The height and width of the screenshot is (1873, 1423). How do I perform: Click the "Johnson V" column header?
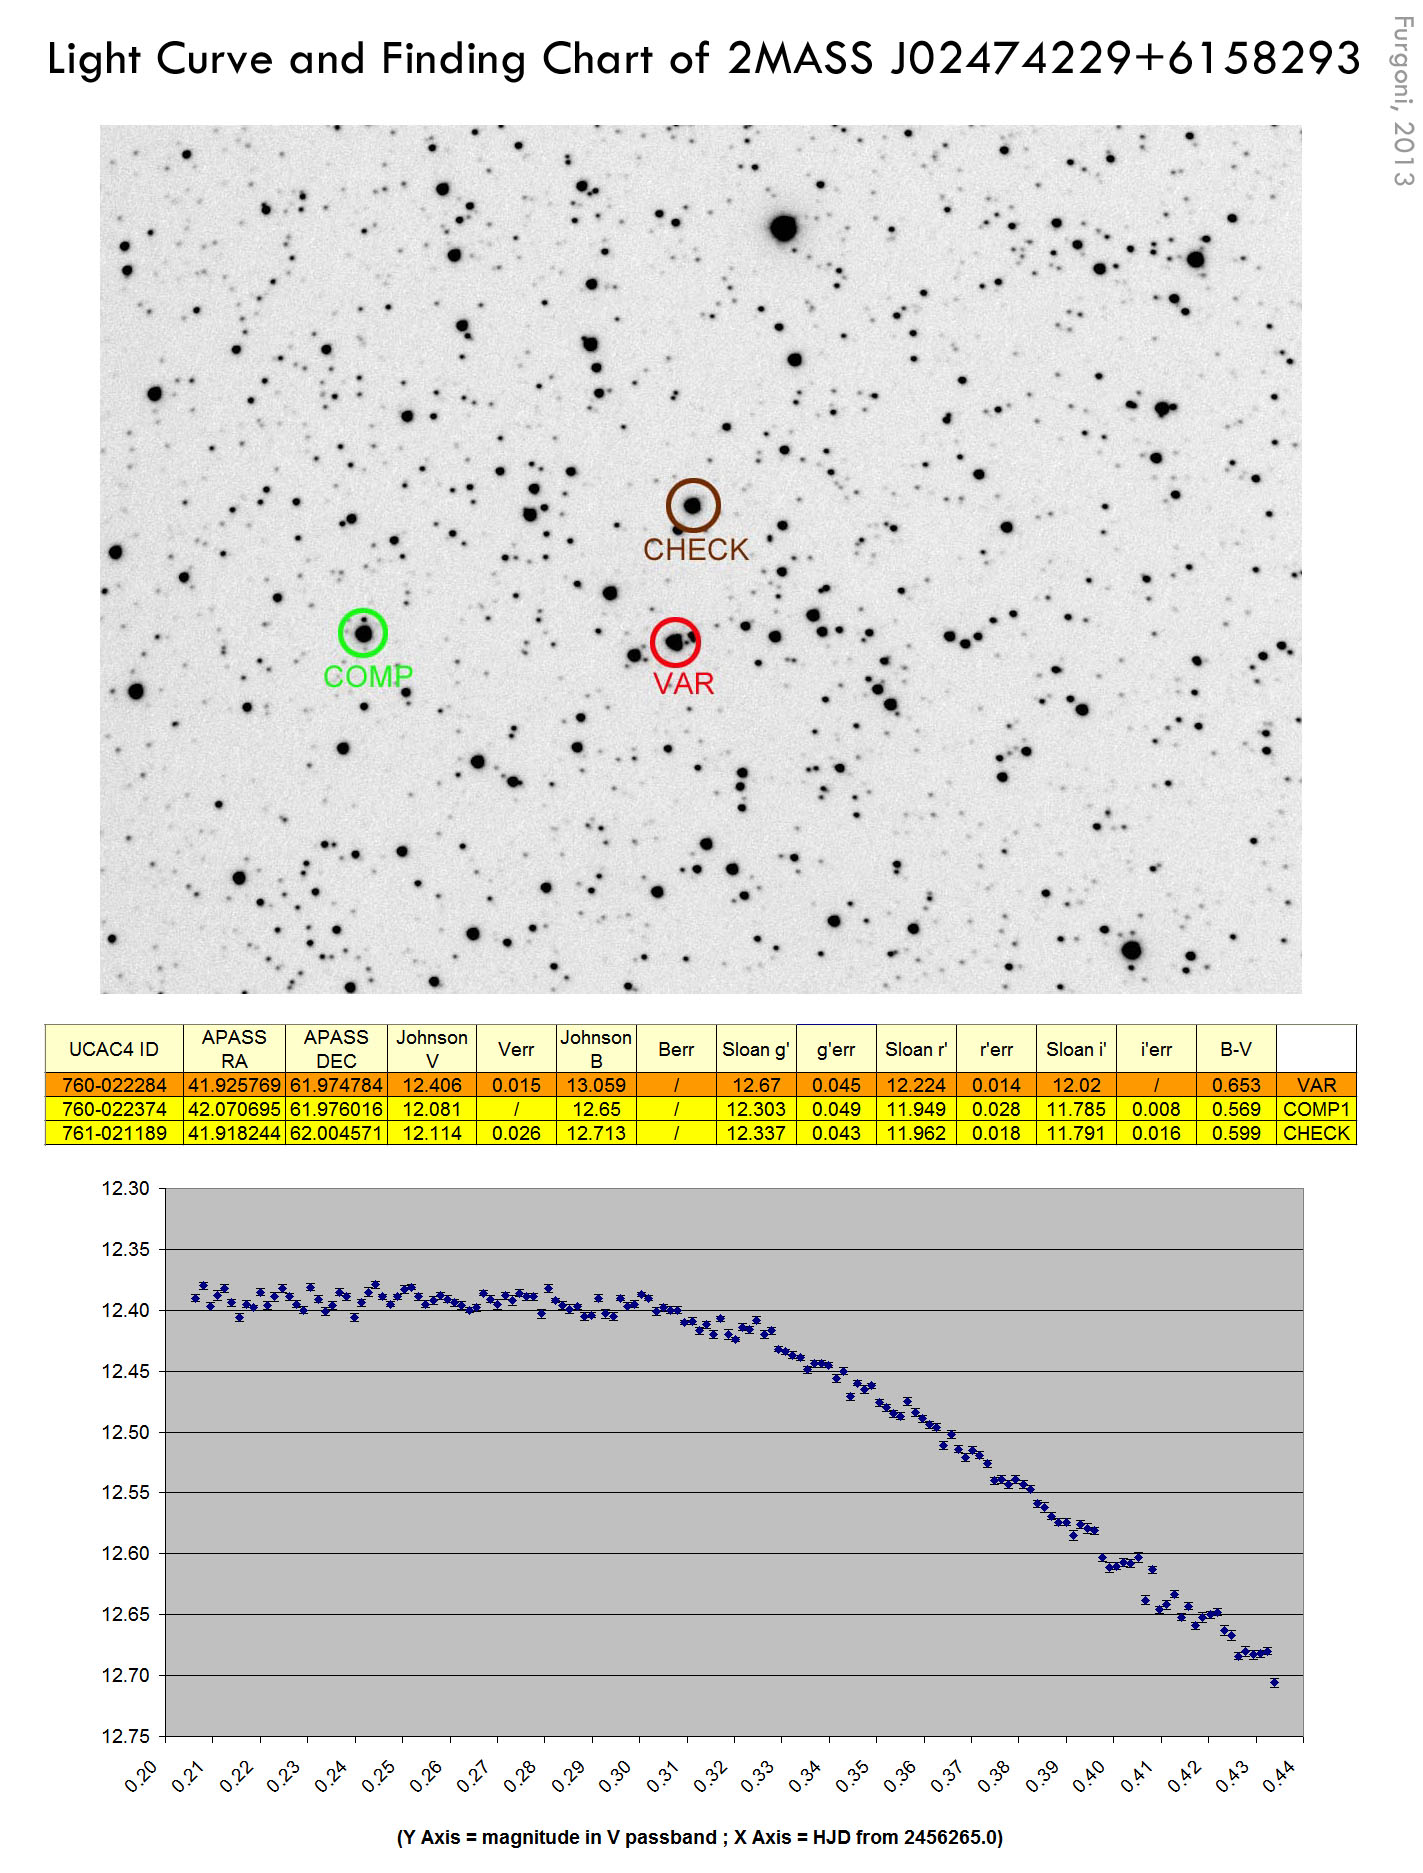(432, 1049)
